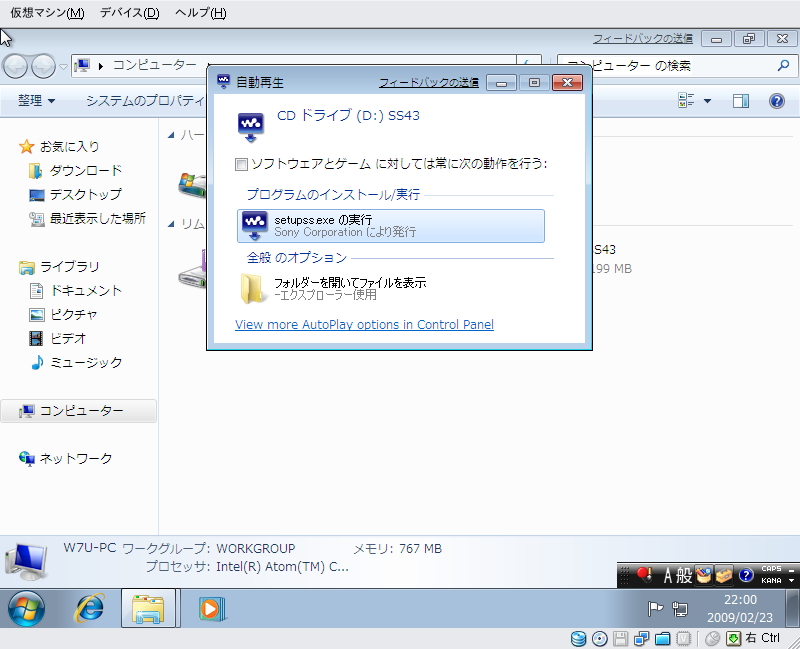The width and height of the screenshot is (800, 649).
Task: Click IME help question mark icon
Action: pyautogui.click(x=746, y=576)
